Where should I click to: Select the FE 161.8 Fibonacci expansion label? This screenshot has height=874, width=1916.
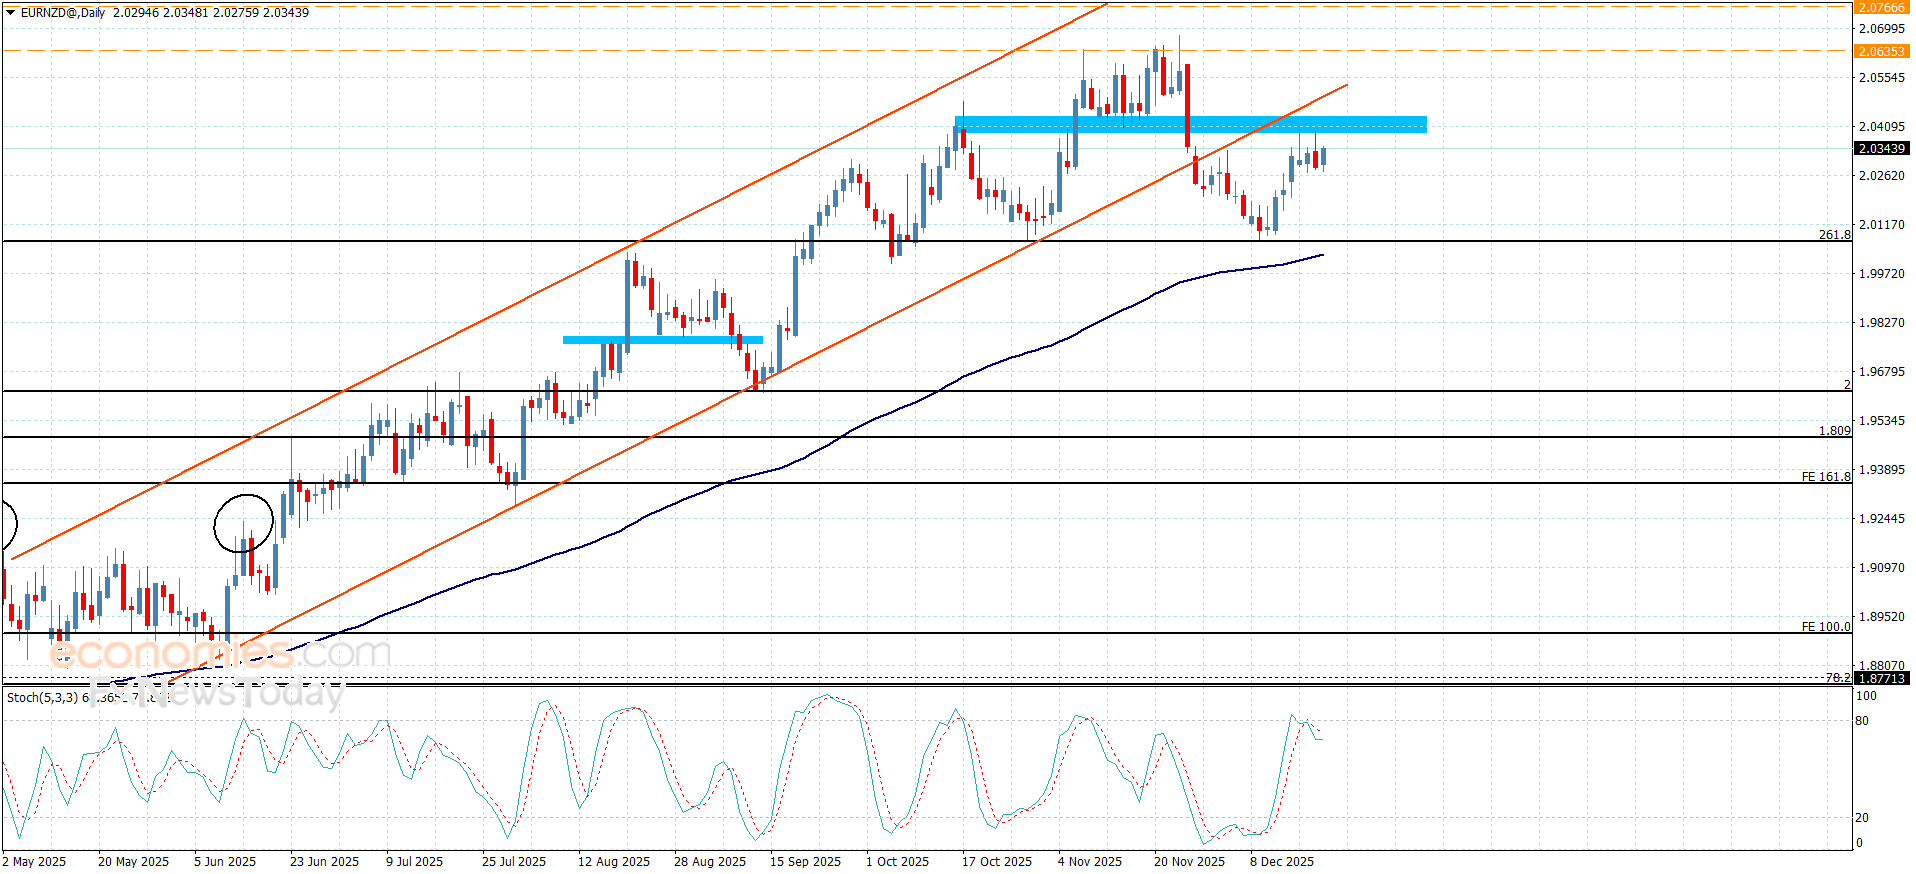coord(1826,477)
